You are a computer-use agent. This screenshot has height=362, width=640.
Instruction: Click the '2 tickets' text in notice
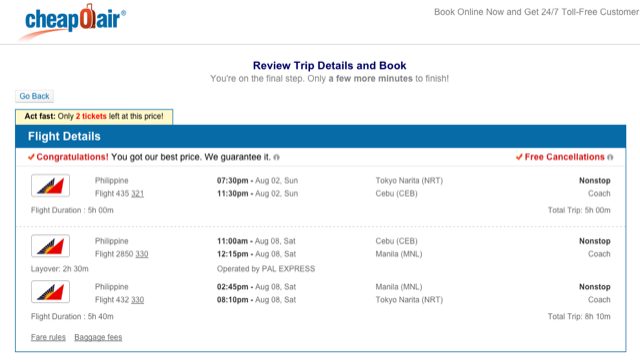point(91,116)
